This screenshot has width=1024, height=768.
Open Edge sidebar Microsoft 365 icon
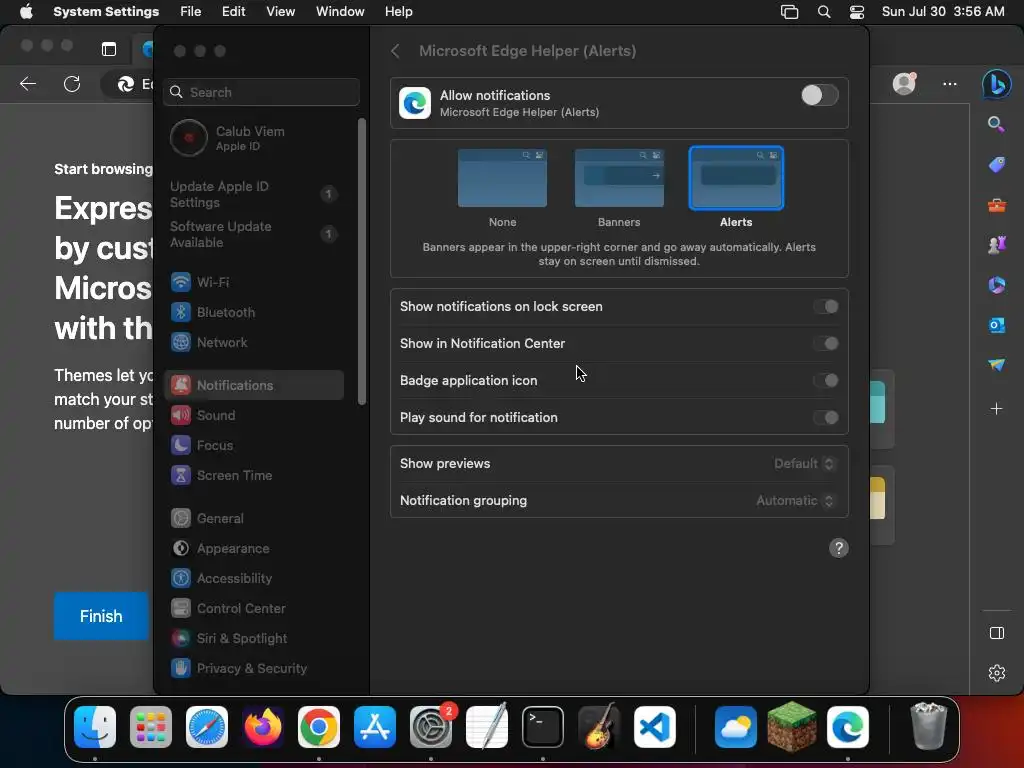[997, 285]
